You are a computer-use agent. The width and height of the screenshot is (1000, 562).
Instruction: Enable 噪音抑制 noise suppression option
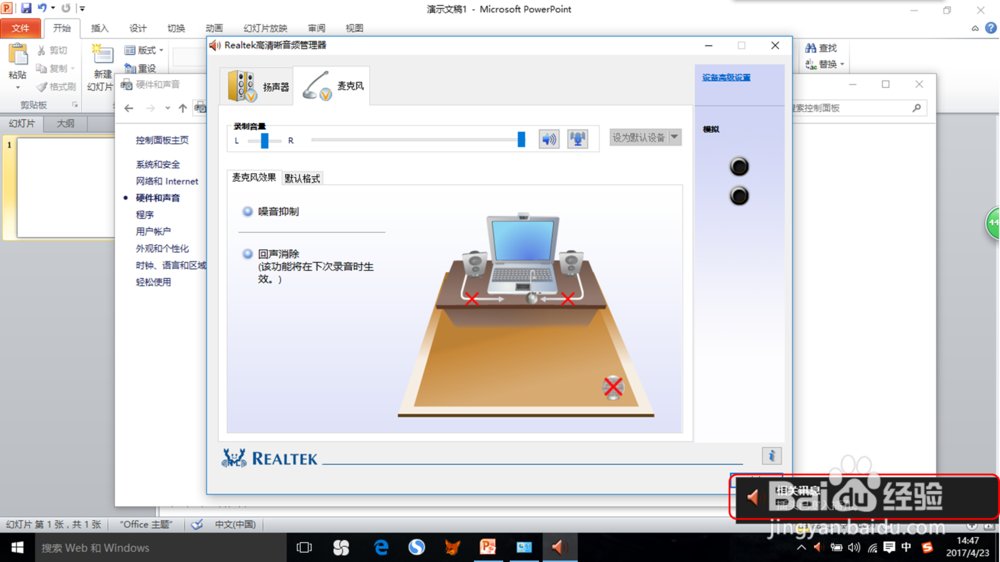coord(247,212)
